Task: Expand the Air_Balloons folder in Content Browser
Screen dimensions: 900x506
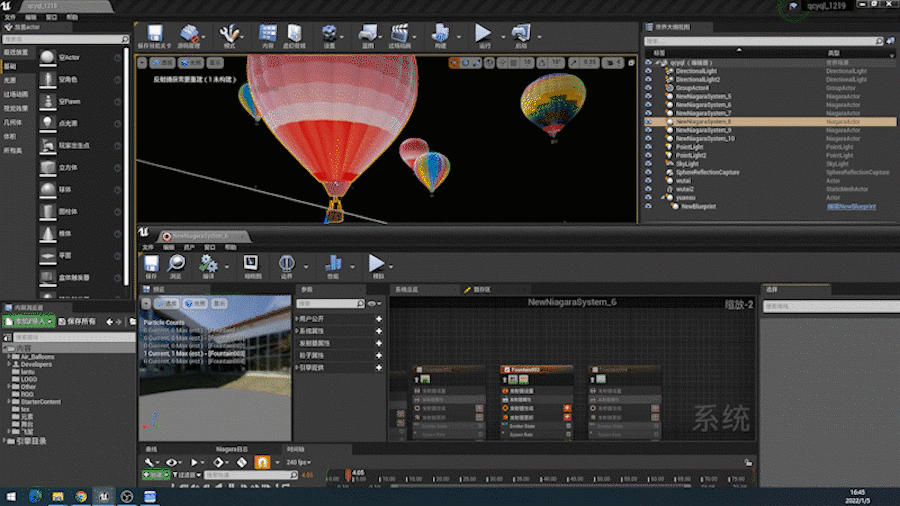Action: pyautogui.click(x=9, y=357)
